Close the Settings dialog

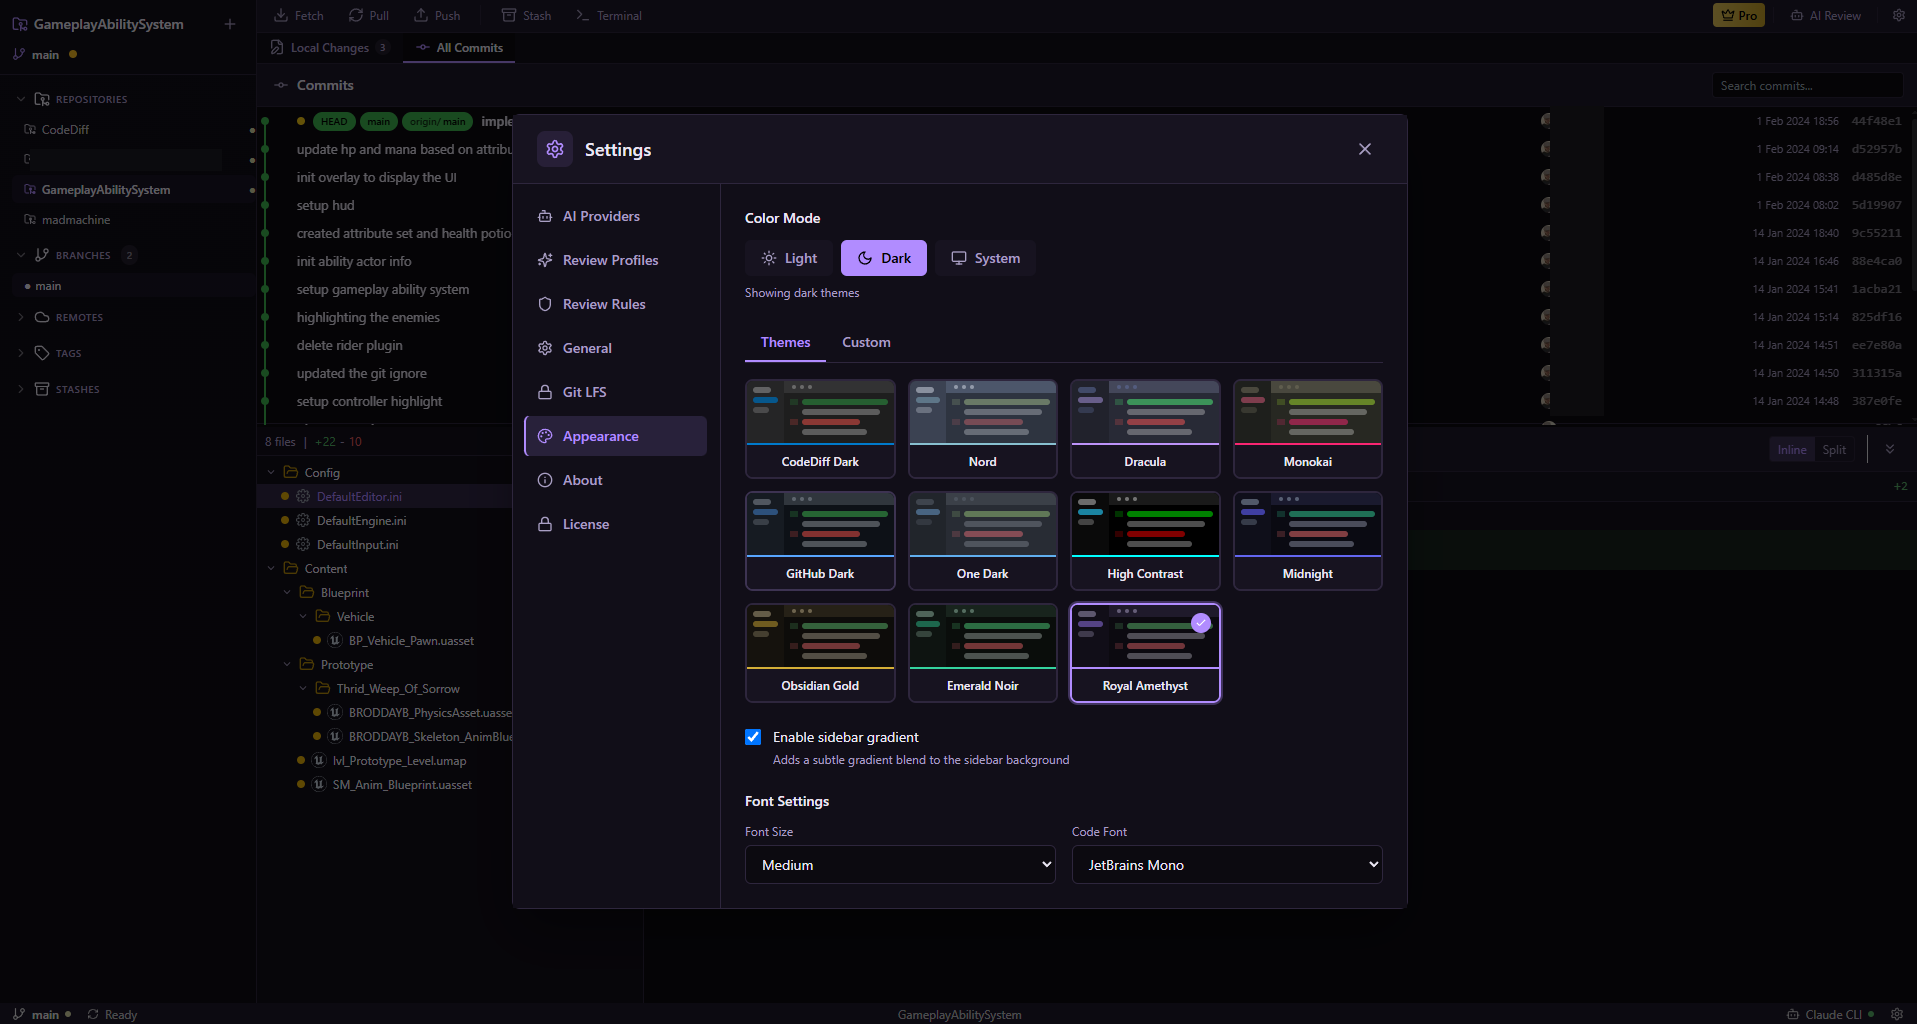click(x=1365, y=149)
